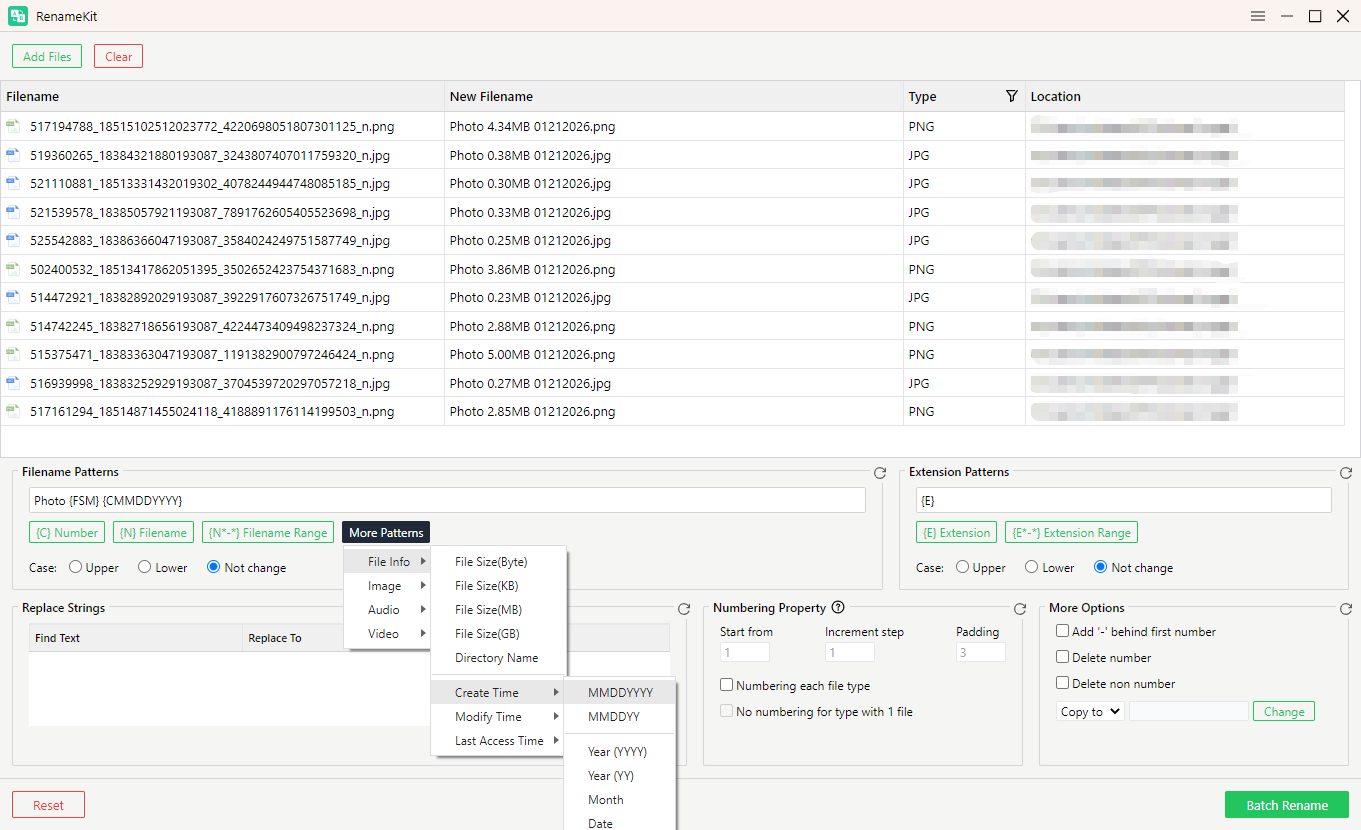Click the Add Files button

(47, 56)
